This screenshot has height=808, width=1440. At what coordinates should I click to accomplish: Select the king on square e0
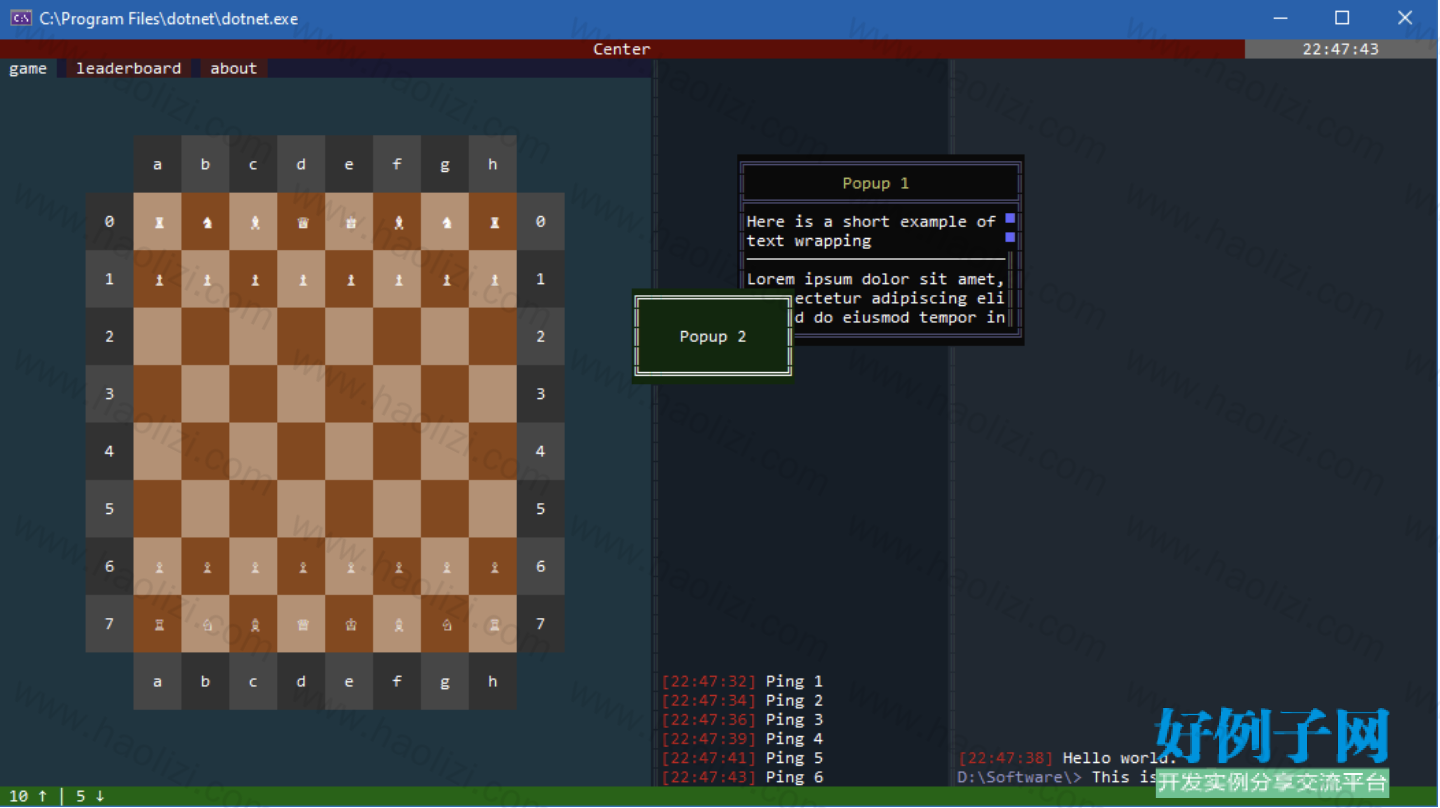tap(350, 223)
